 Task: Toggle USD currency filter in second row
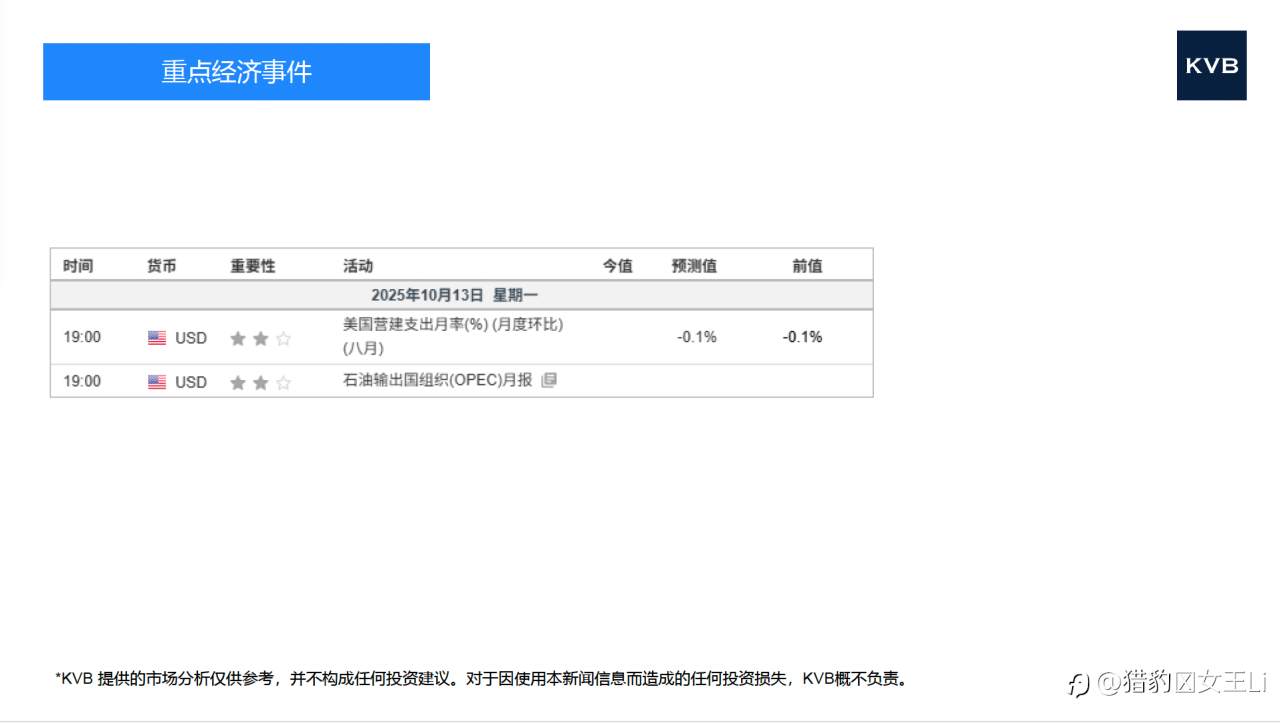192,382
